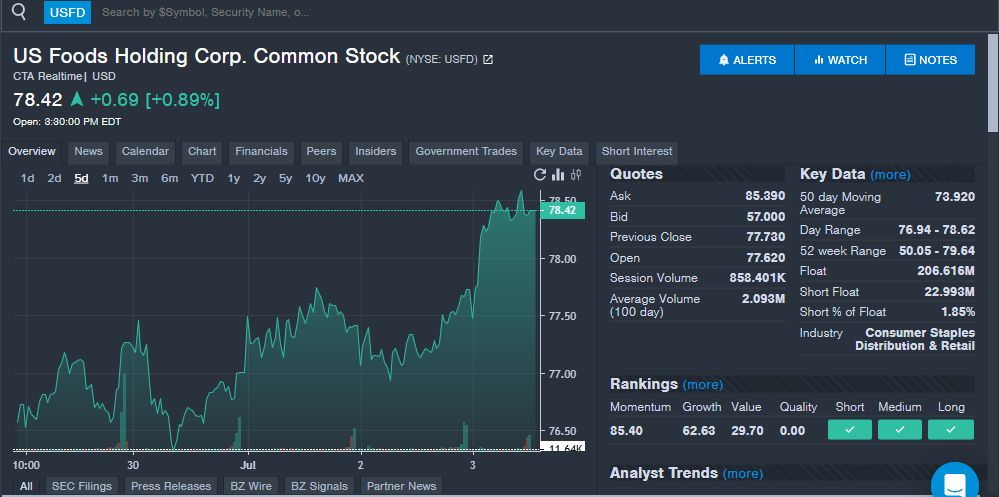Switch to the bar chart type icon
999x497 pixels.
(558, 175)
